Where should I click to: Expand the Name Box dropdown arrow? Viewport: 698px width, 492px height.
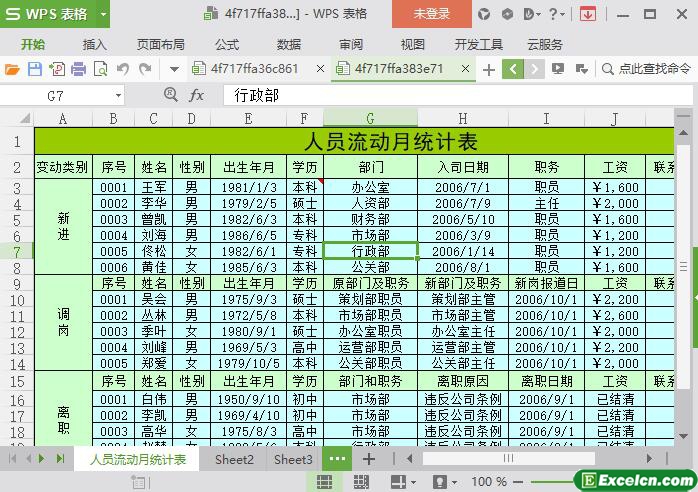point(117,95)
